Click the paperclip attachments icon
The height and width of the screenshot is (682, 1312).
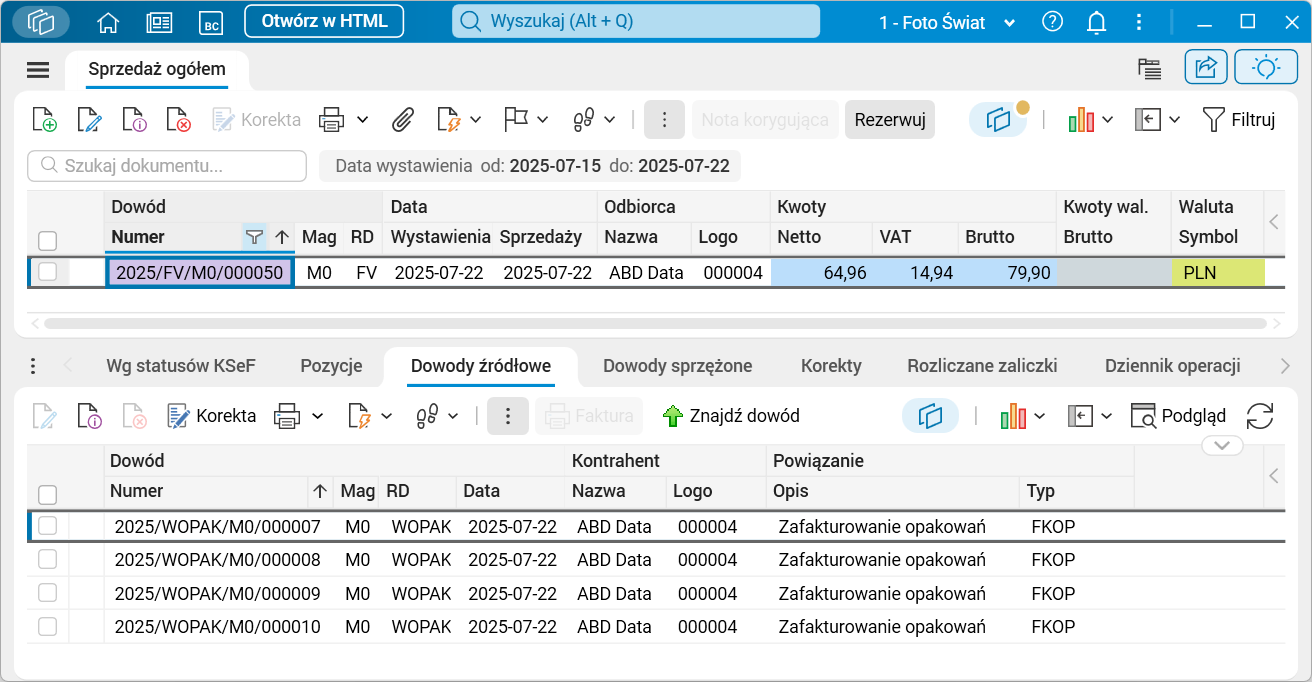coord(402,120)
